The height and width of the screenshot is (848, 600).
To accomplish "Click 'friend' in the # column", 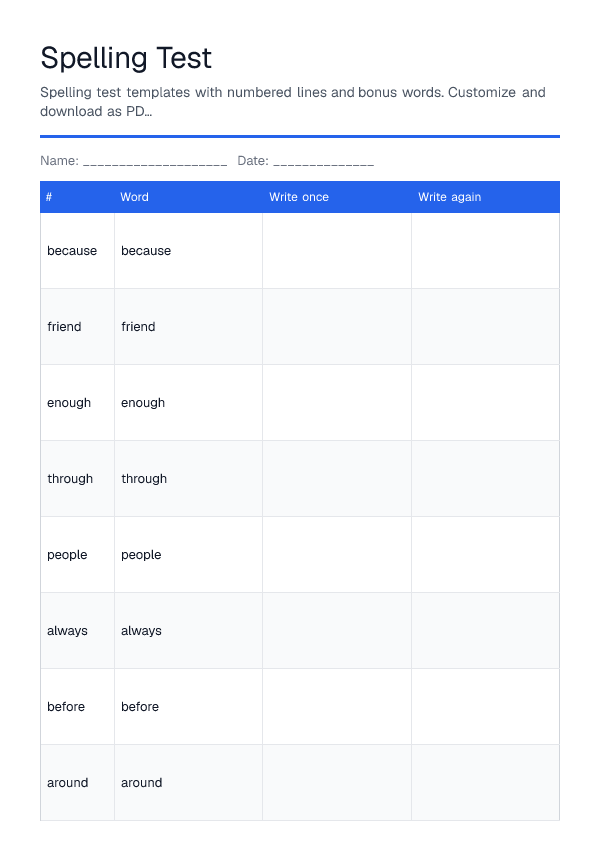I will pyautogui.click(x=64, y=327).
